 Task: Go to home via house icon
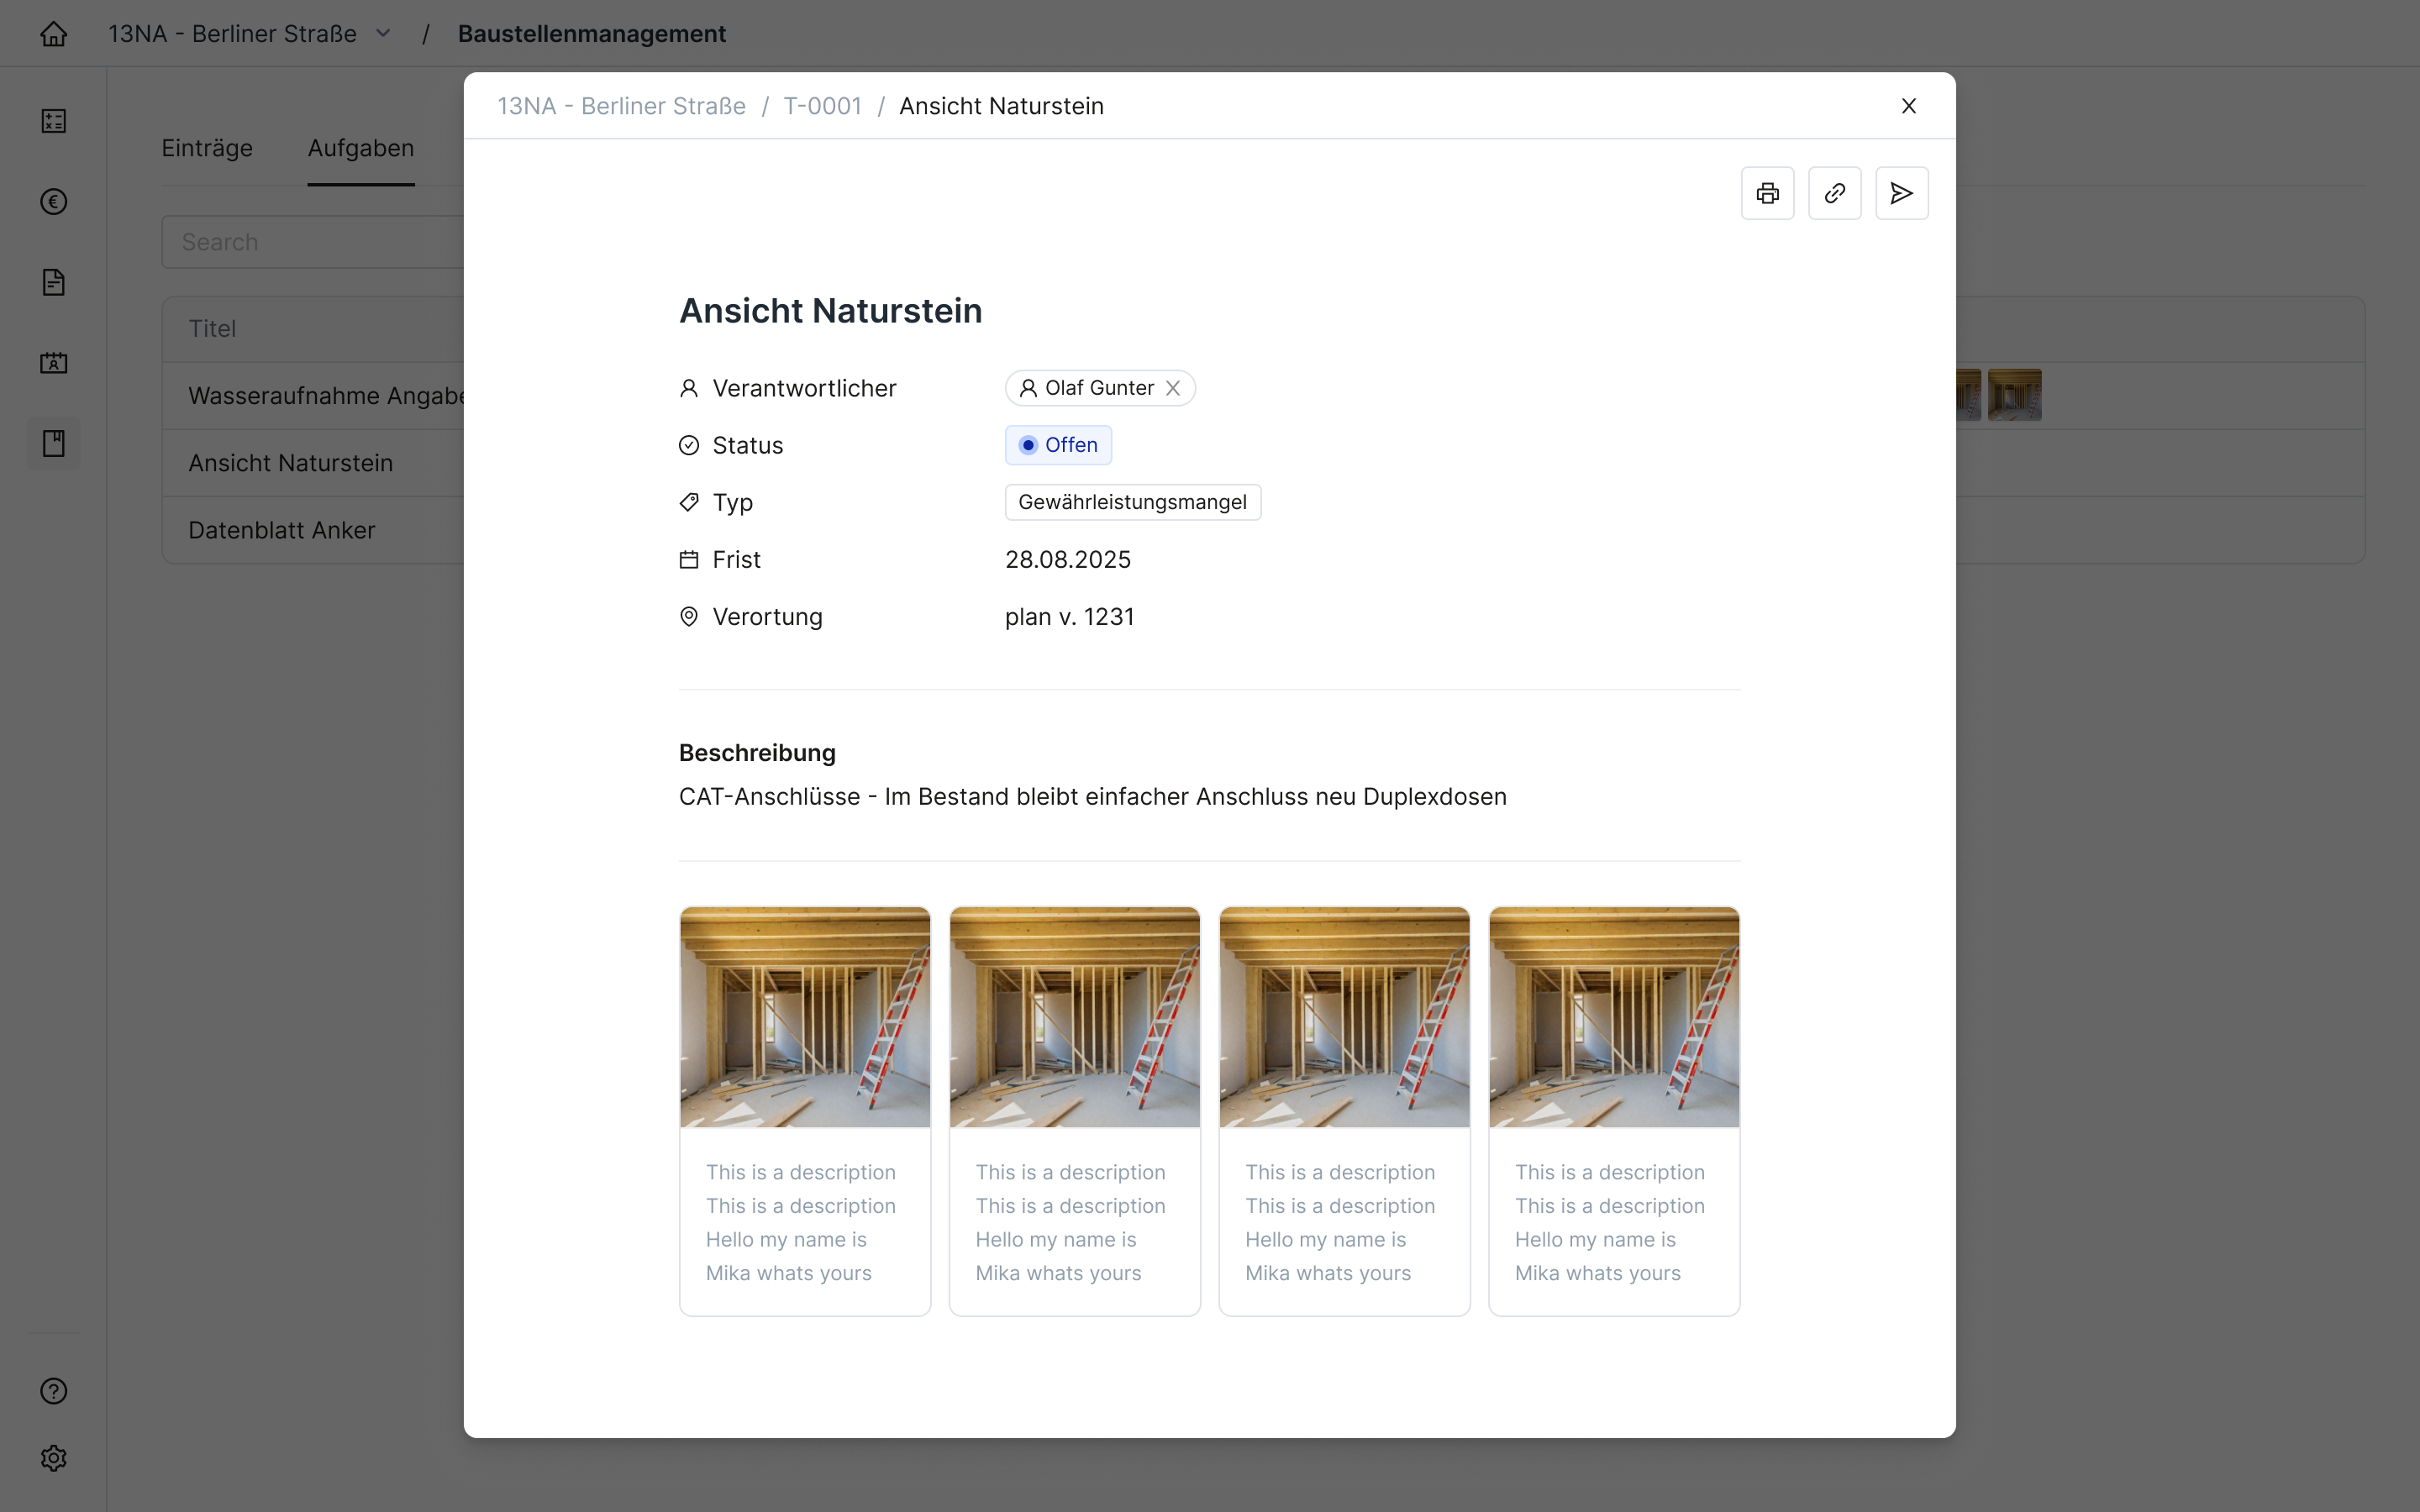[x=54, y=34]
